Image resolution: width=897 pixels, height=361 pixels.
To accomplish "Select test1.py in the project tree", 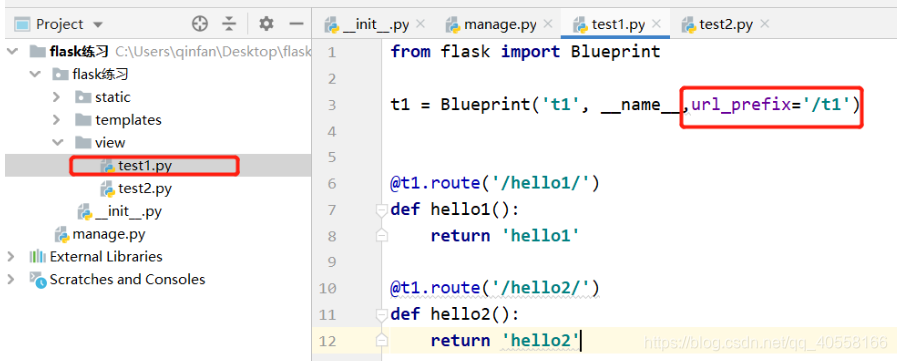I will click(145, 166).
